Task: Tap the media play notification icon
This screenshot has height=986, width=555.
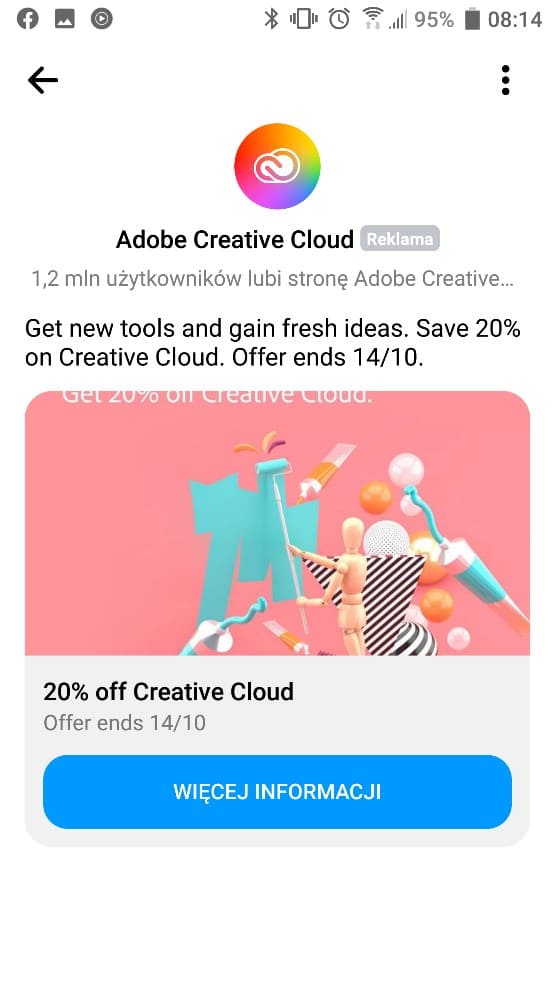Action: (102, 19)
